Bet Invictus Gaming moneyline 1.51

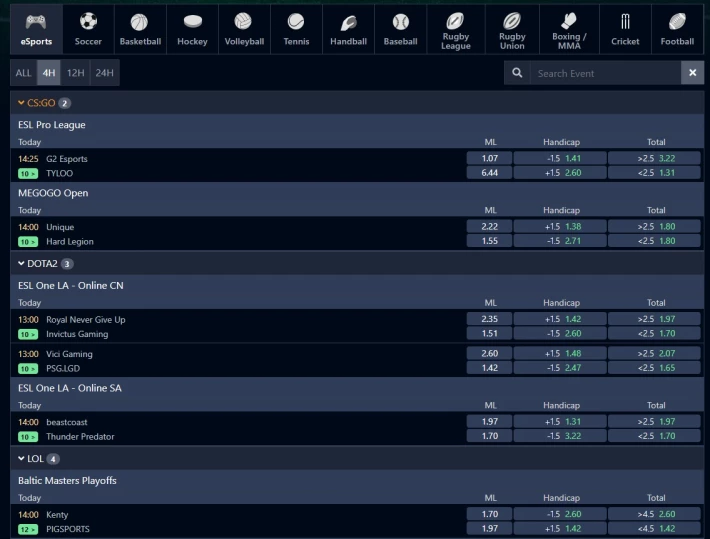[x=489, y=333]
